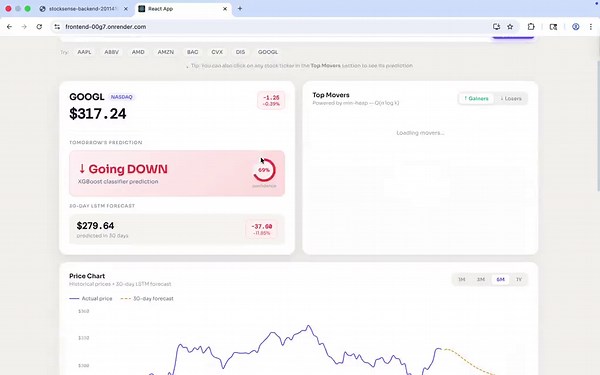The image size is (600, 375).
Task: Open the Chrome profile avatar
Action: pos(576,27)
